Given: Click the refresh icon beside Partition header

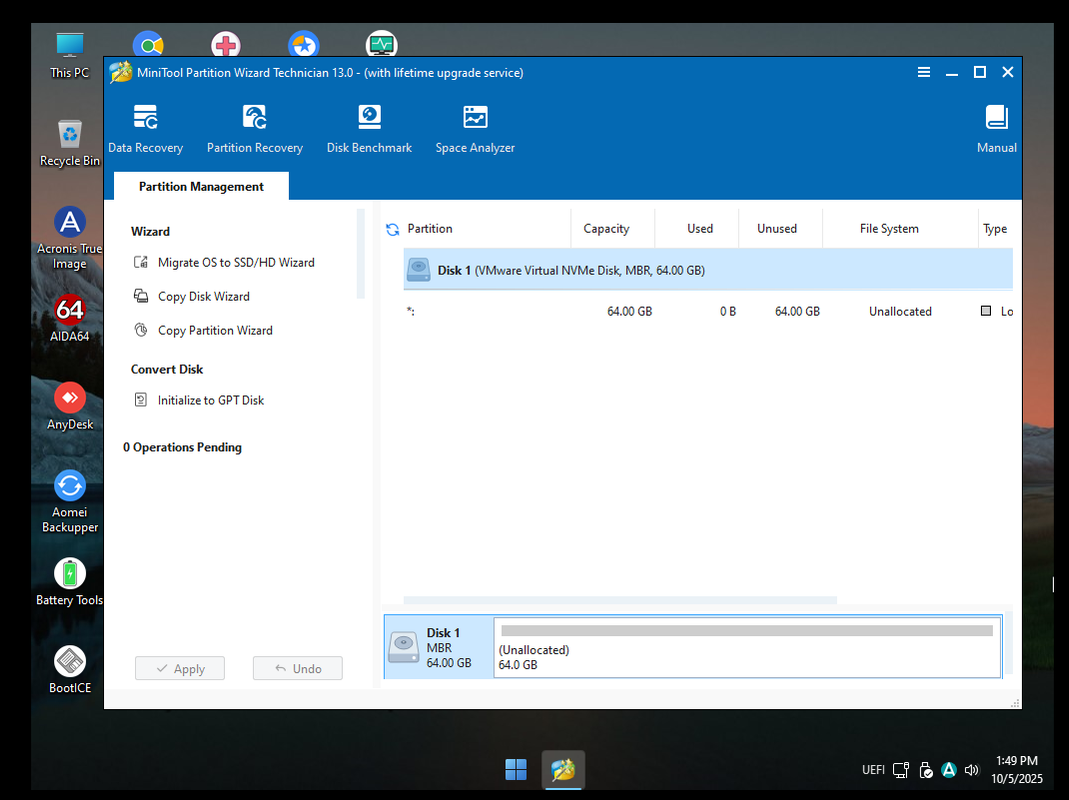Looking at the screenshot, I should tap(393, 229).
